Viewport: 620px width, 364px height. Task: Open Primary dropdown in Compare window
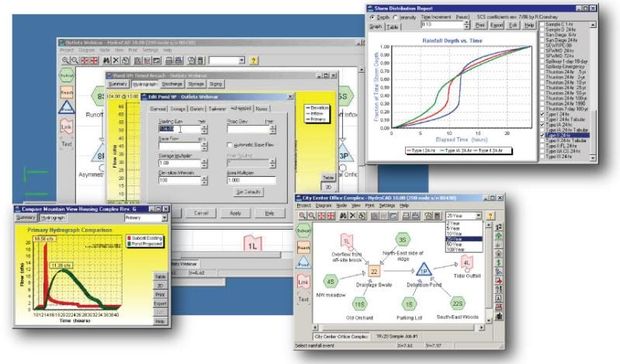(x=164, y=218)
